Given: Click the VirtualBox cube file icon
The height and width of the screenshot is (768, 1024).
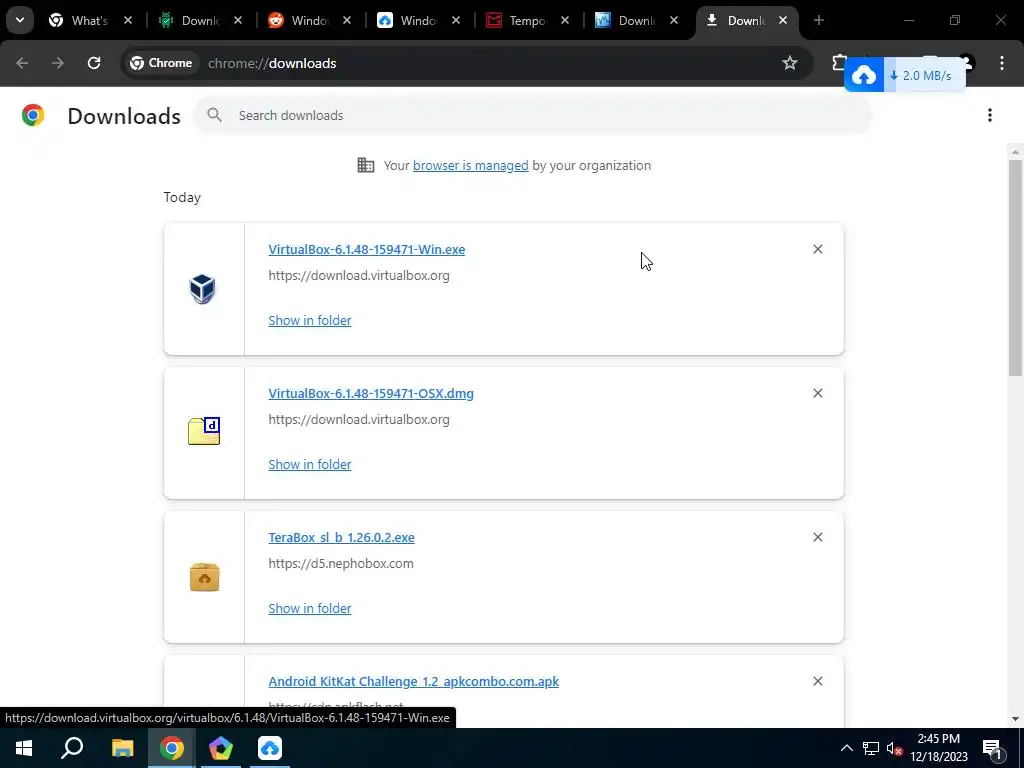Looking at the screenshot, I should (x=203, y=289).
